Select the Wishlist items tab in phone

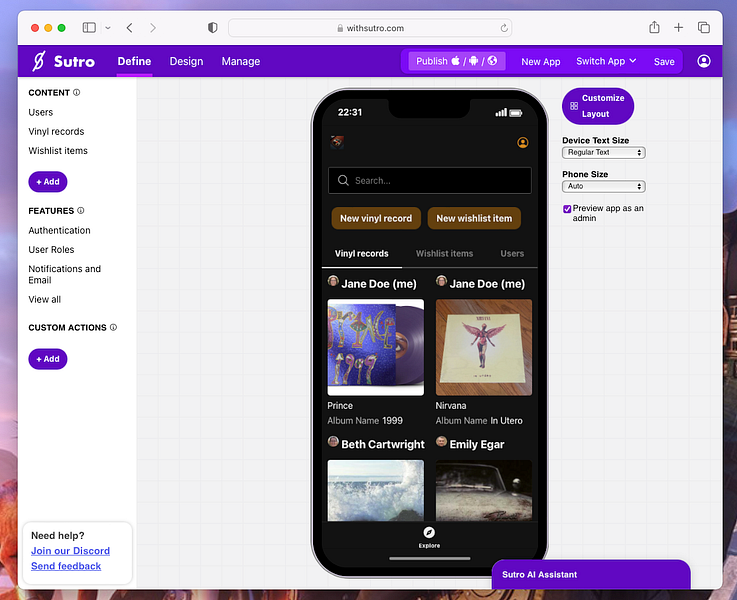[x=444, y=254]
